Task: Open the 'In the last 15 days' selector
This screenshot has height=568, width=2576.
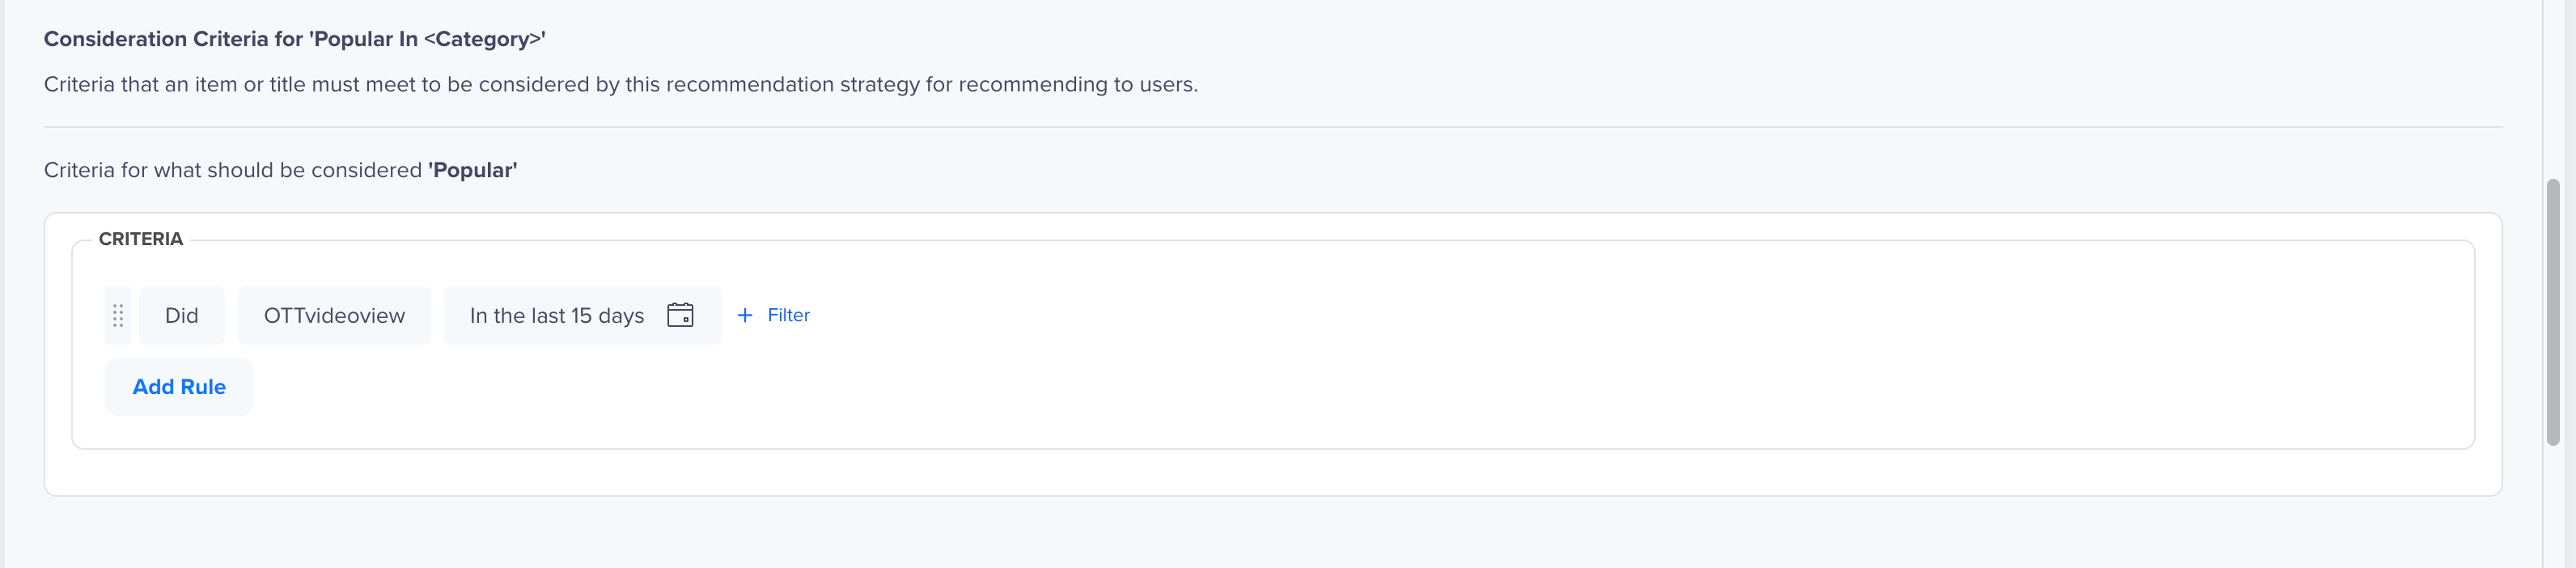Action: click(583, 315)
